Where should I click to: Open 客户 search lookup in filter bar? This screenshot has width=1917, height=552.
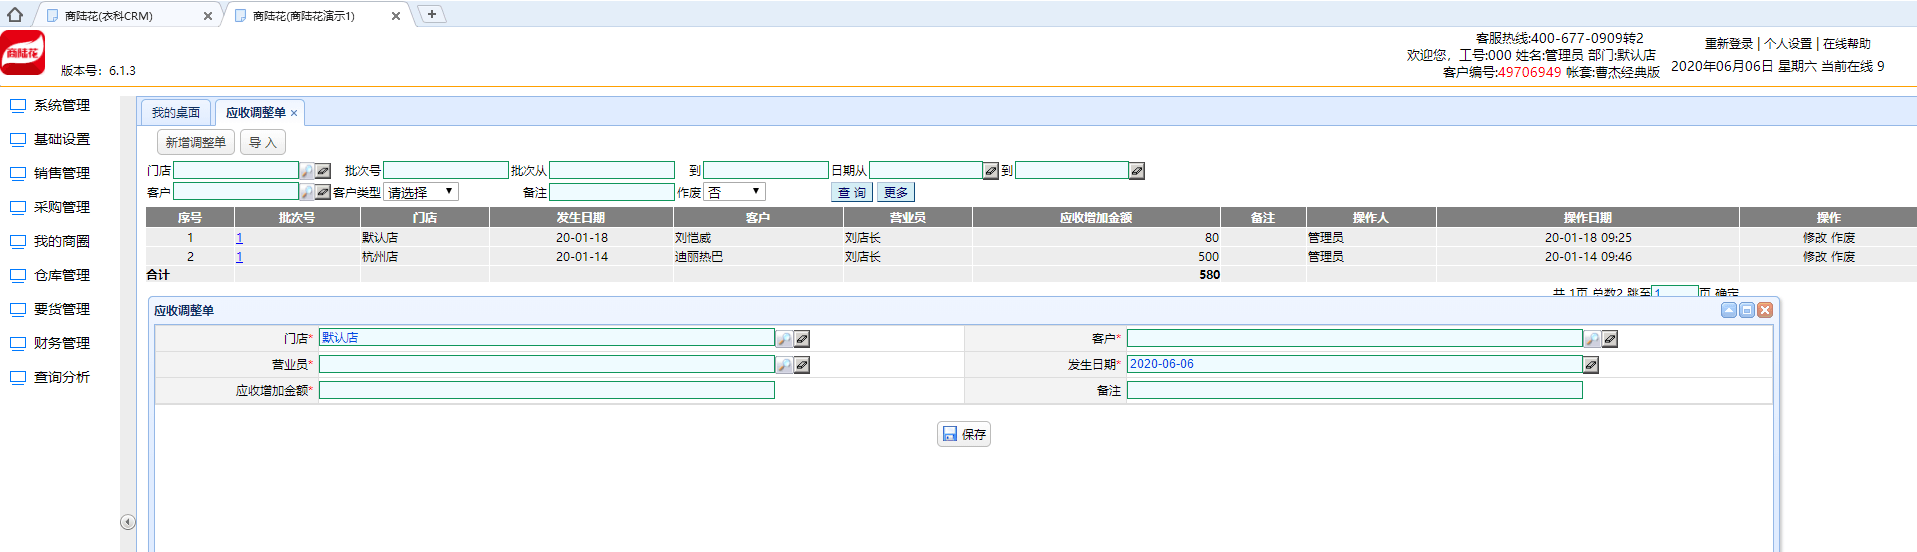coord(307,192)
